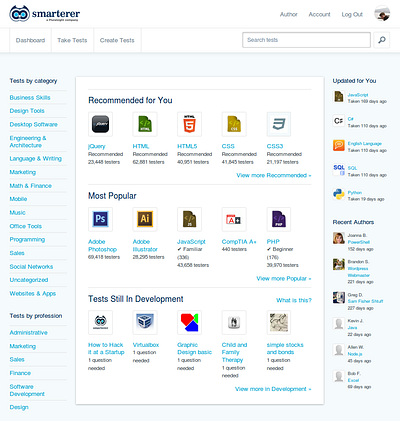Browse Language & Writing category
Image resolution: width=400 pixels, height=421 pixels.
(36, 158)
